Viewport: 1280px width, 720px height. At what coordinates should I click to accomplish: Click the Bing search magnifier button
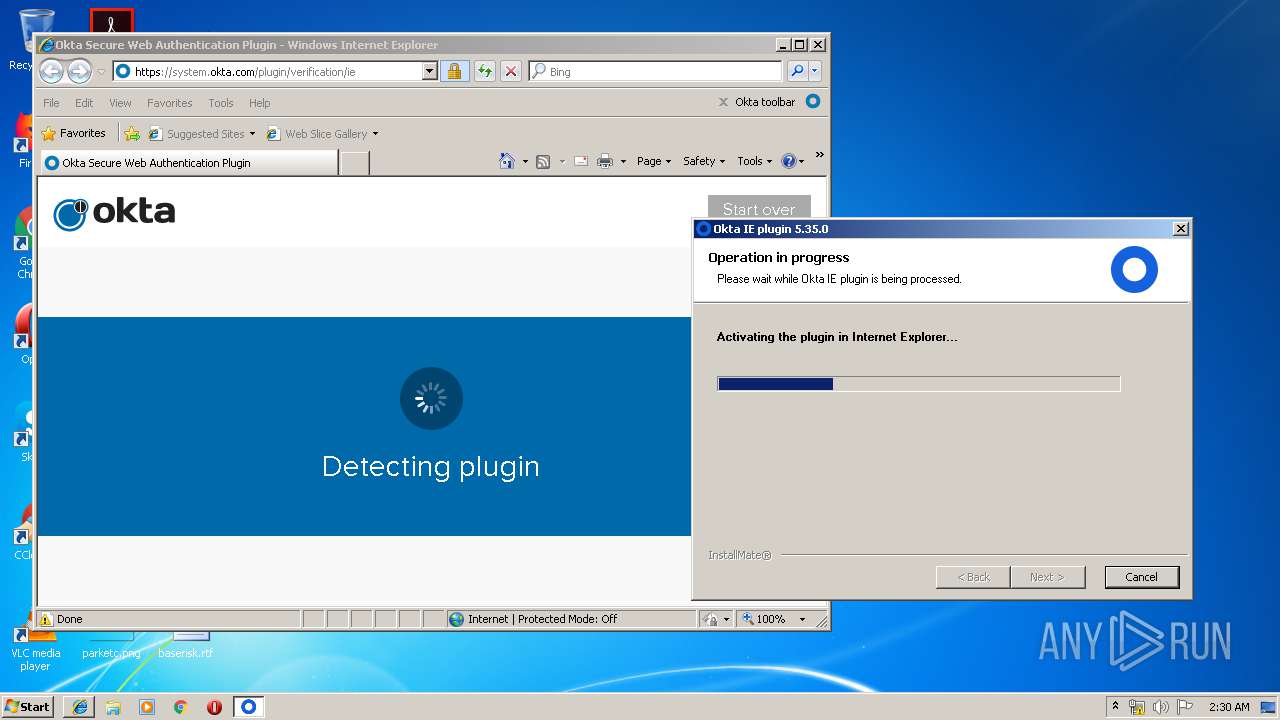pyautogui.click(x=796, y=71)
